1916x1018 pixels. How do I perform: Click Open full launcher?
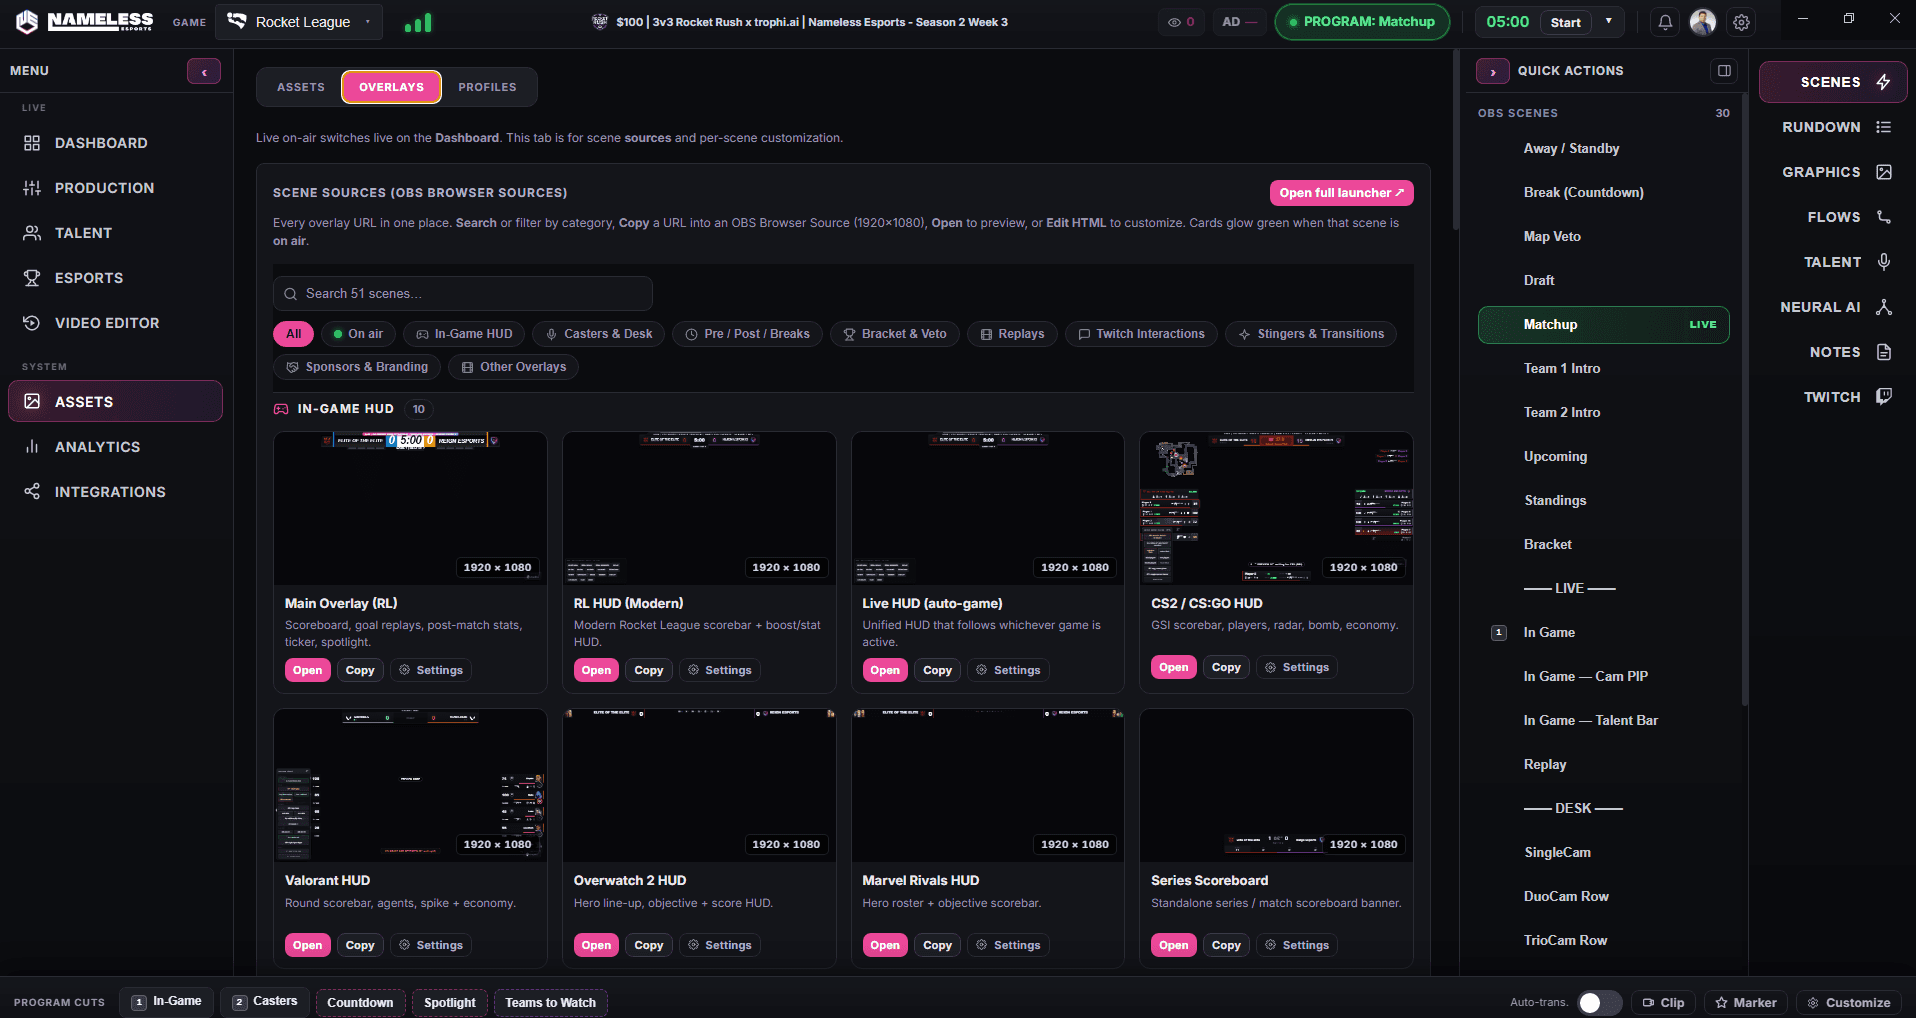tap(1341, 193)
